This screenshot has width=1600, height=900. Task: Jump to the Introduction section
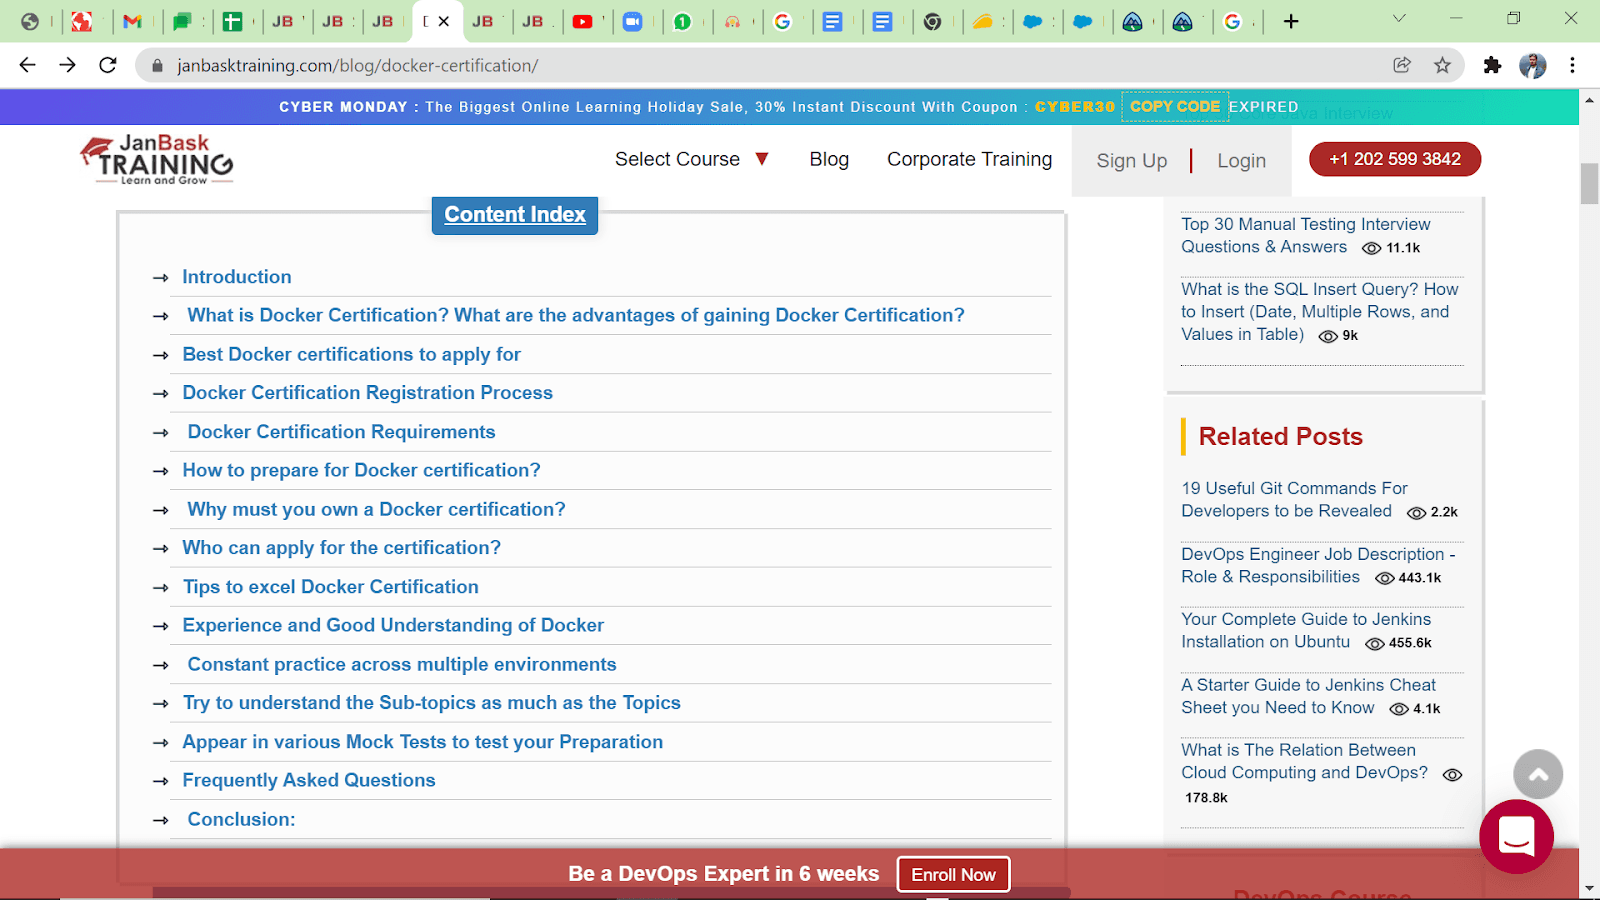coord(237,277)
